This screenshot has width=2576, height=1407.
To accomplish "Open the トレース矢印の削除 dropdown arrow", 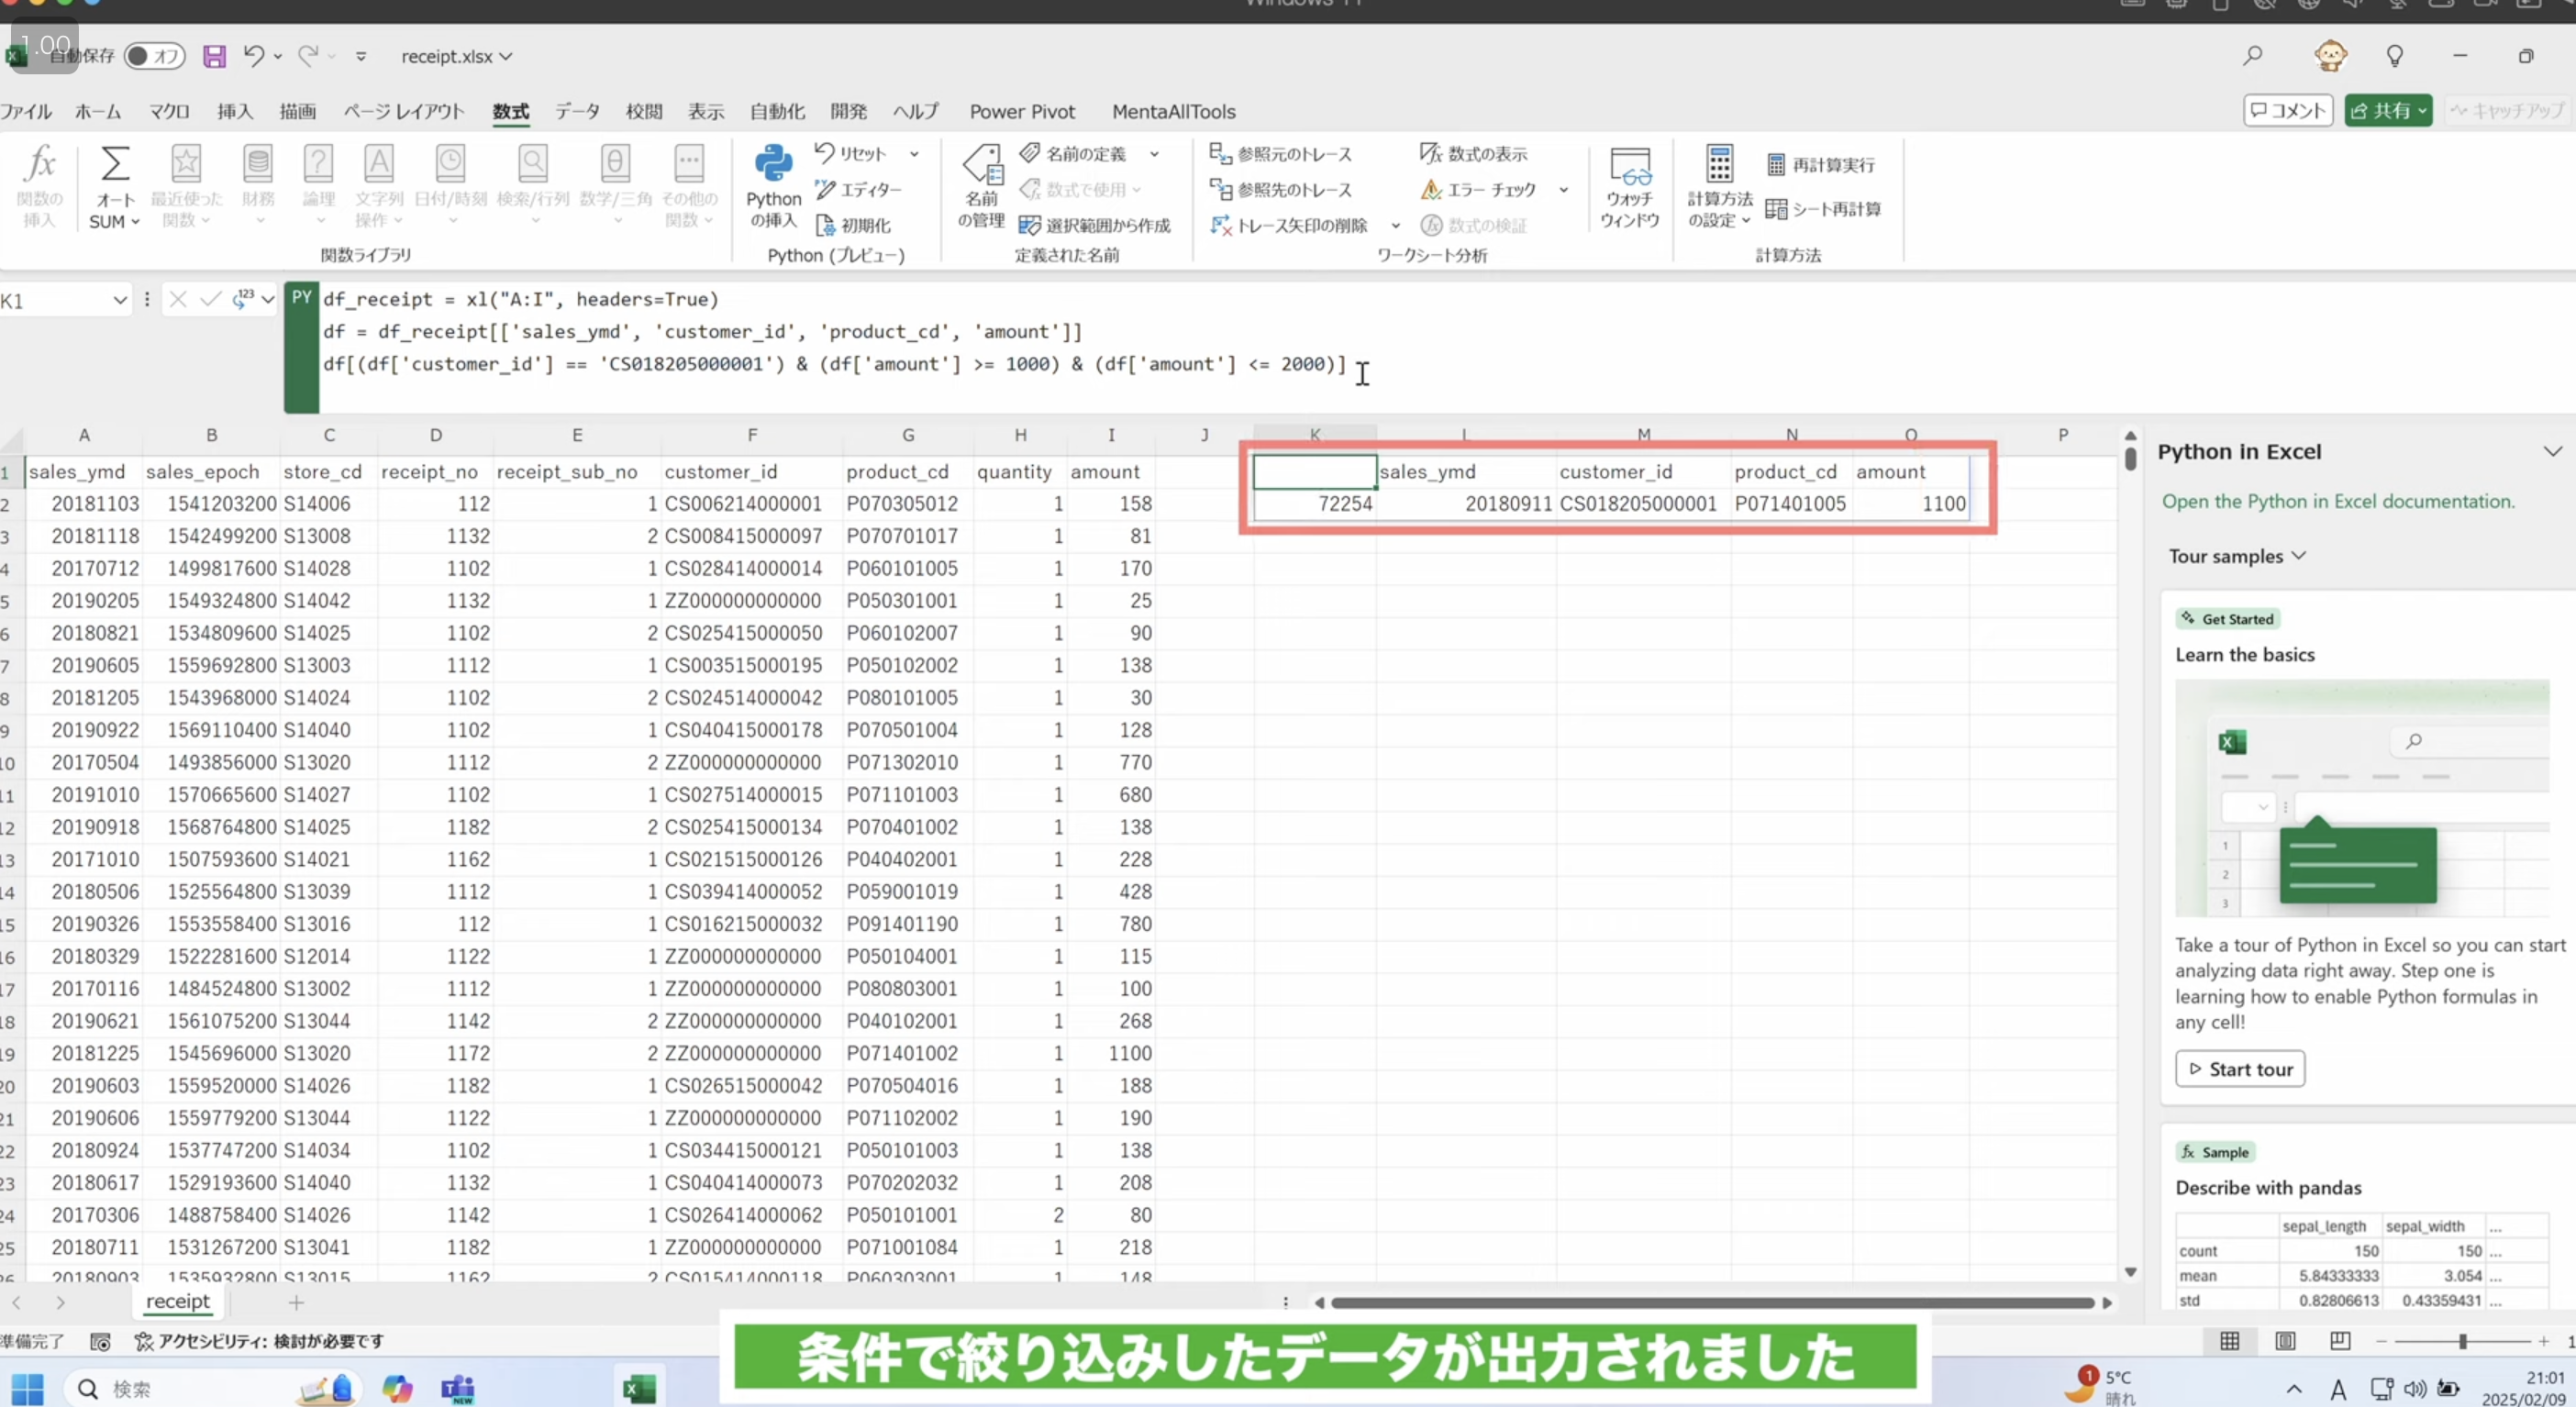I will [x=1396, y=226].
